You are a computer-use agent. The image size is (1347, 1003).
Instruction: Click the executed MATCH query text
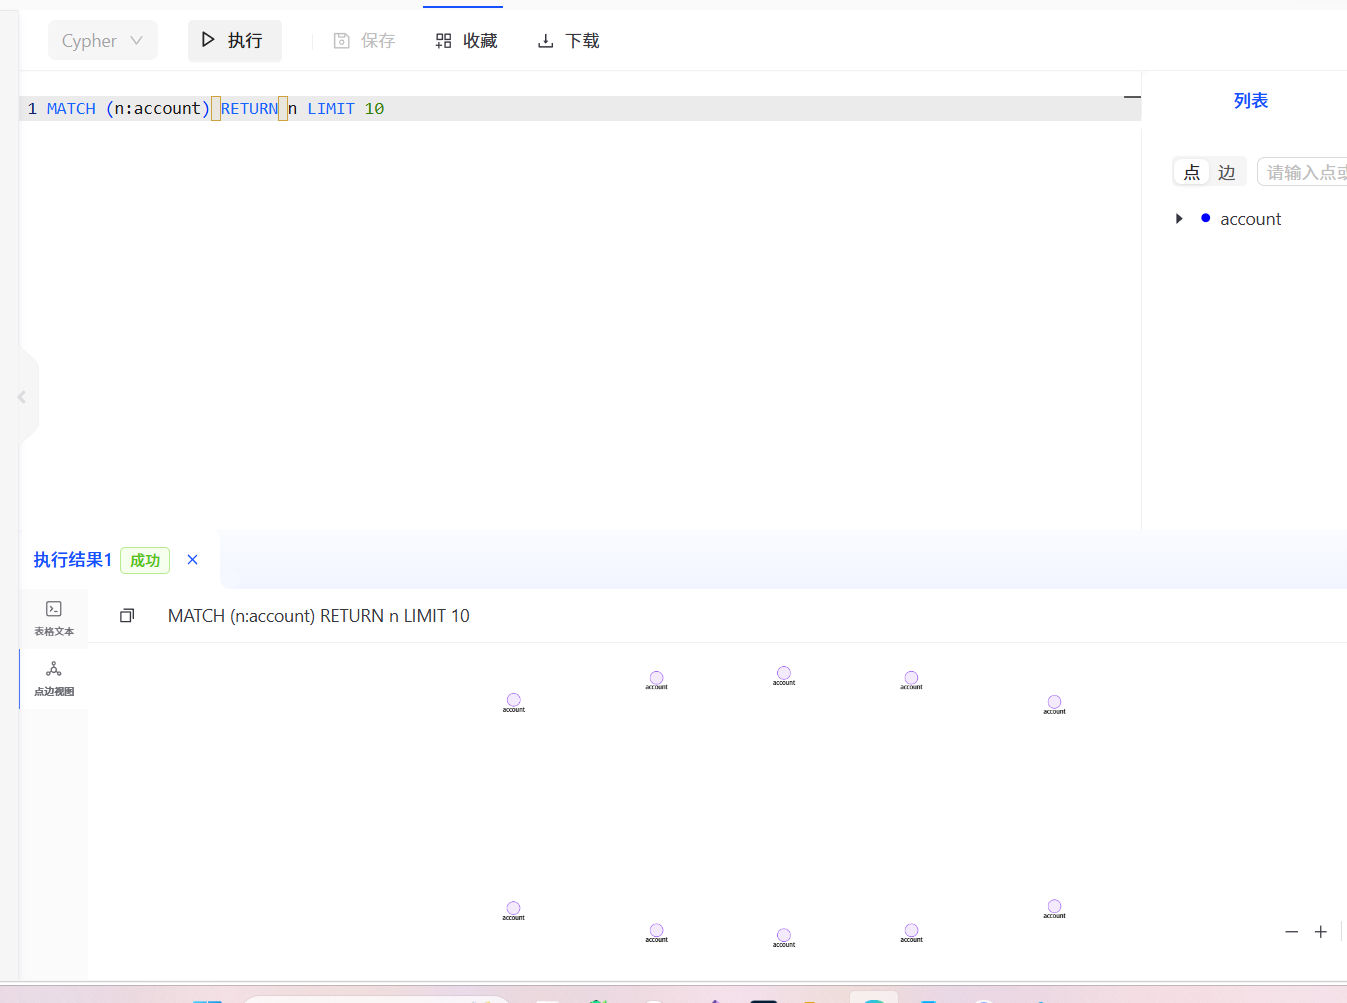(x=318, y=616)
